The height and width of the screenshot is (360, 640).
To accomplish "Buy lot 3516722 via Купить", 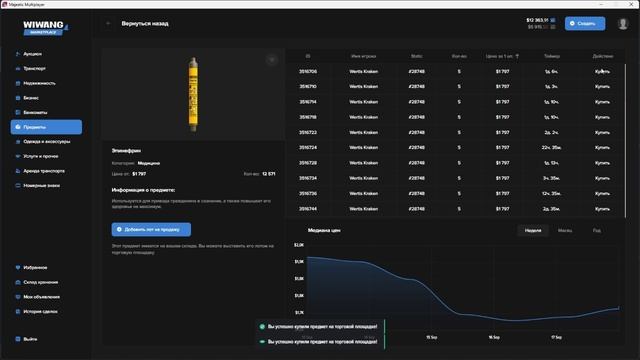I will point(602,133).
